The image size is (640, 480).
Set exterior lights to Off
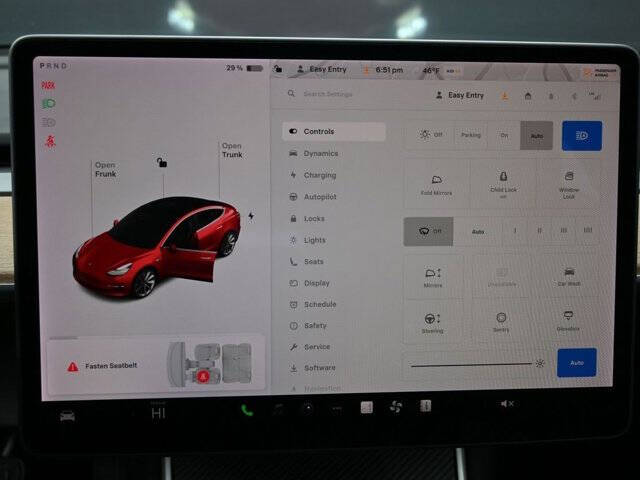tap(430, 135)
